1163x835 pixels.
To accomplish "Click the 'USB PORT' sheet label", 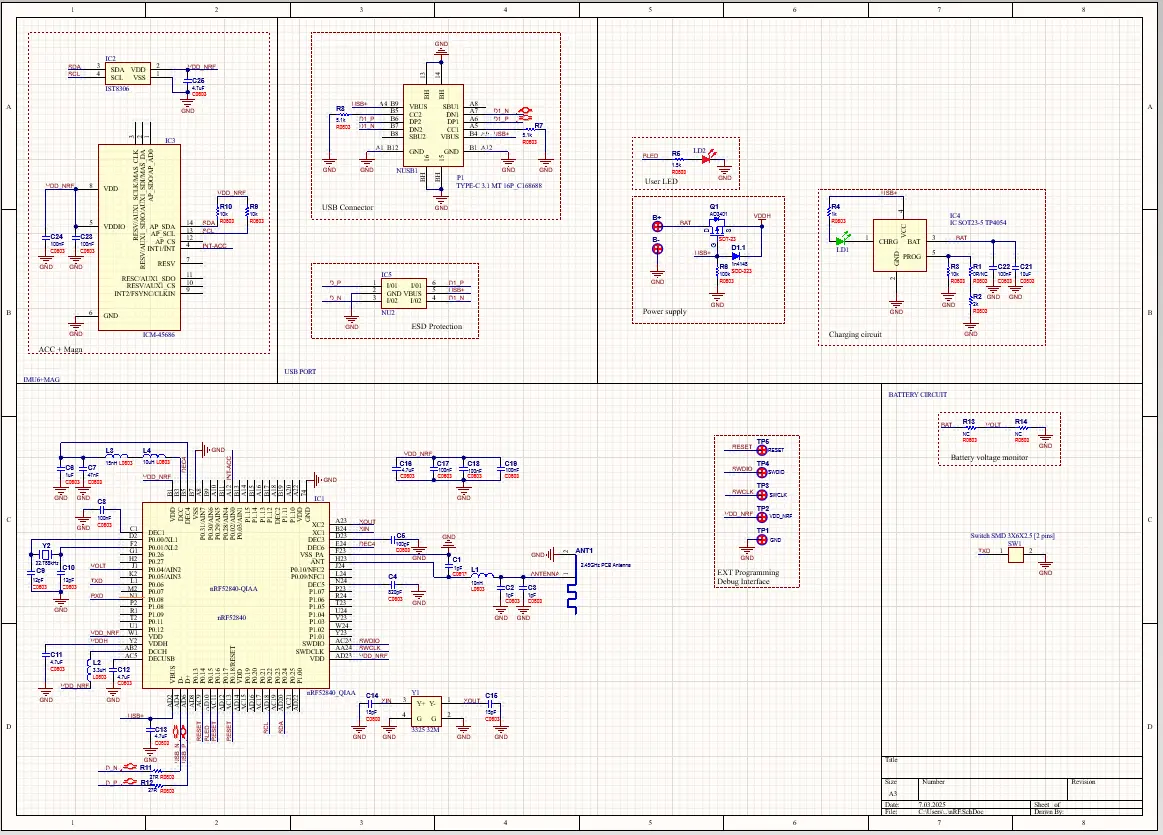I will (x=300, y=372).
